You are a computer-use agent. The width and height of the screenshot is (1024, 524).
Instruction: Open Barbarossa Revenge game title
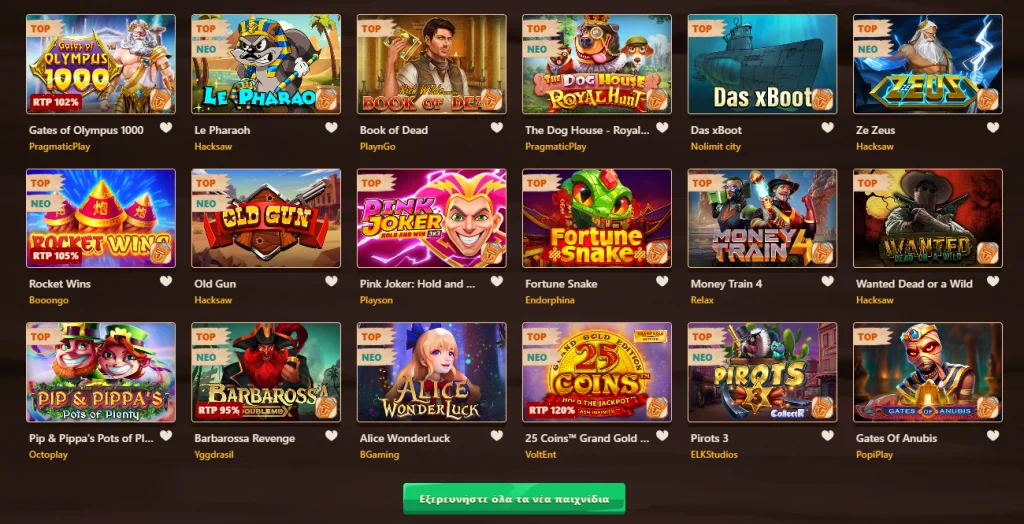tap(245, 438)
